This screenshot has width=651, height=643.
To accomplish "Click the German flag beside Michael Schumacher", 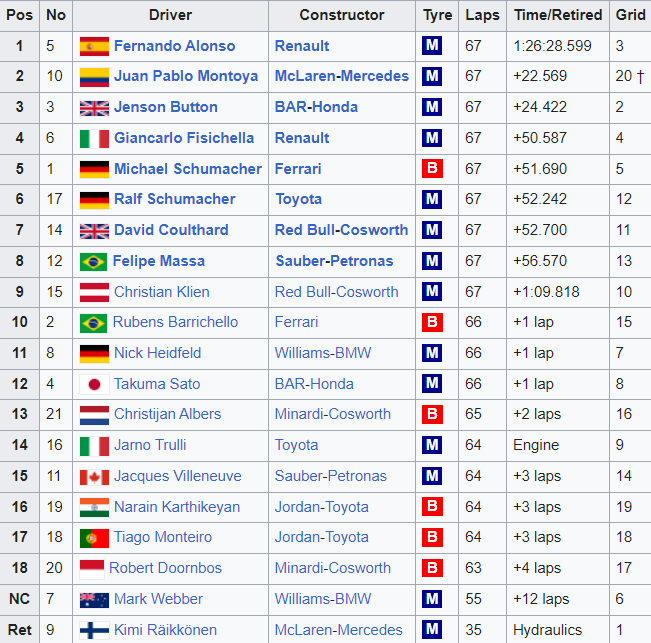I will [94, 169].
